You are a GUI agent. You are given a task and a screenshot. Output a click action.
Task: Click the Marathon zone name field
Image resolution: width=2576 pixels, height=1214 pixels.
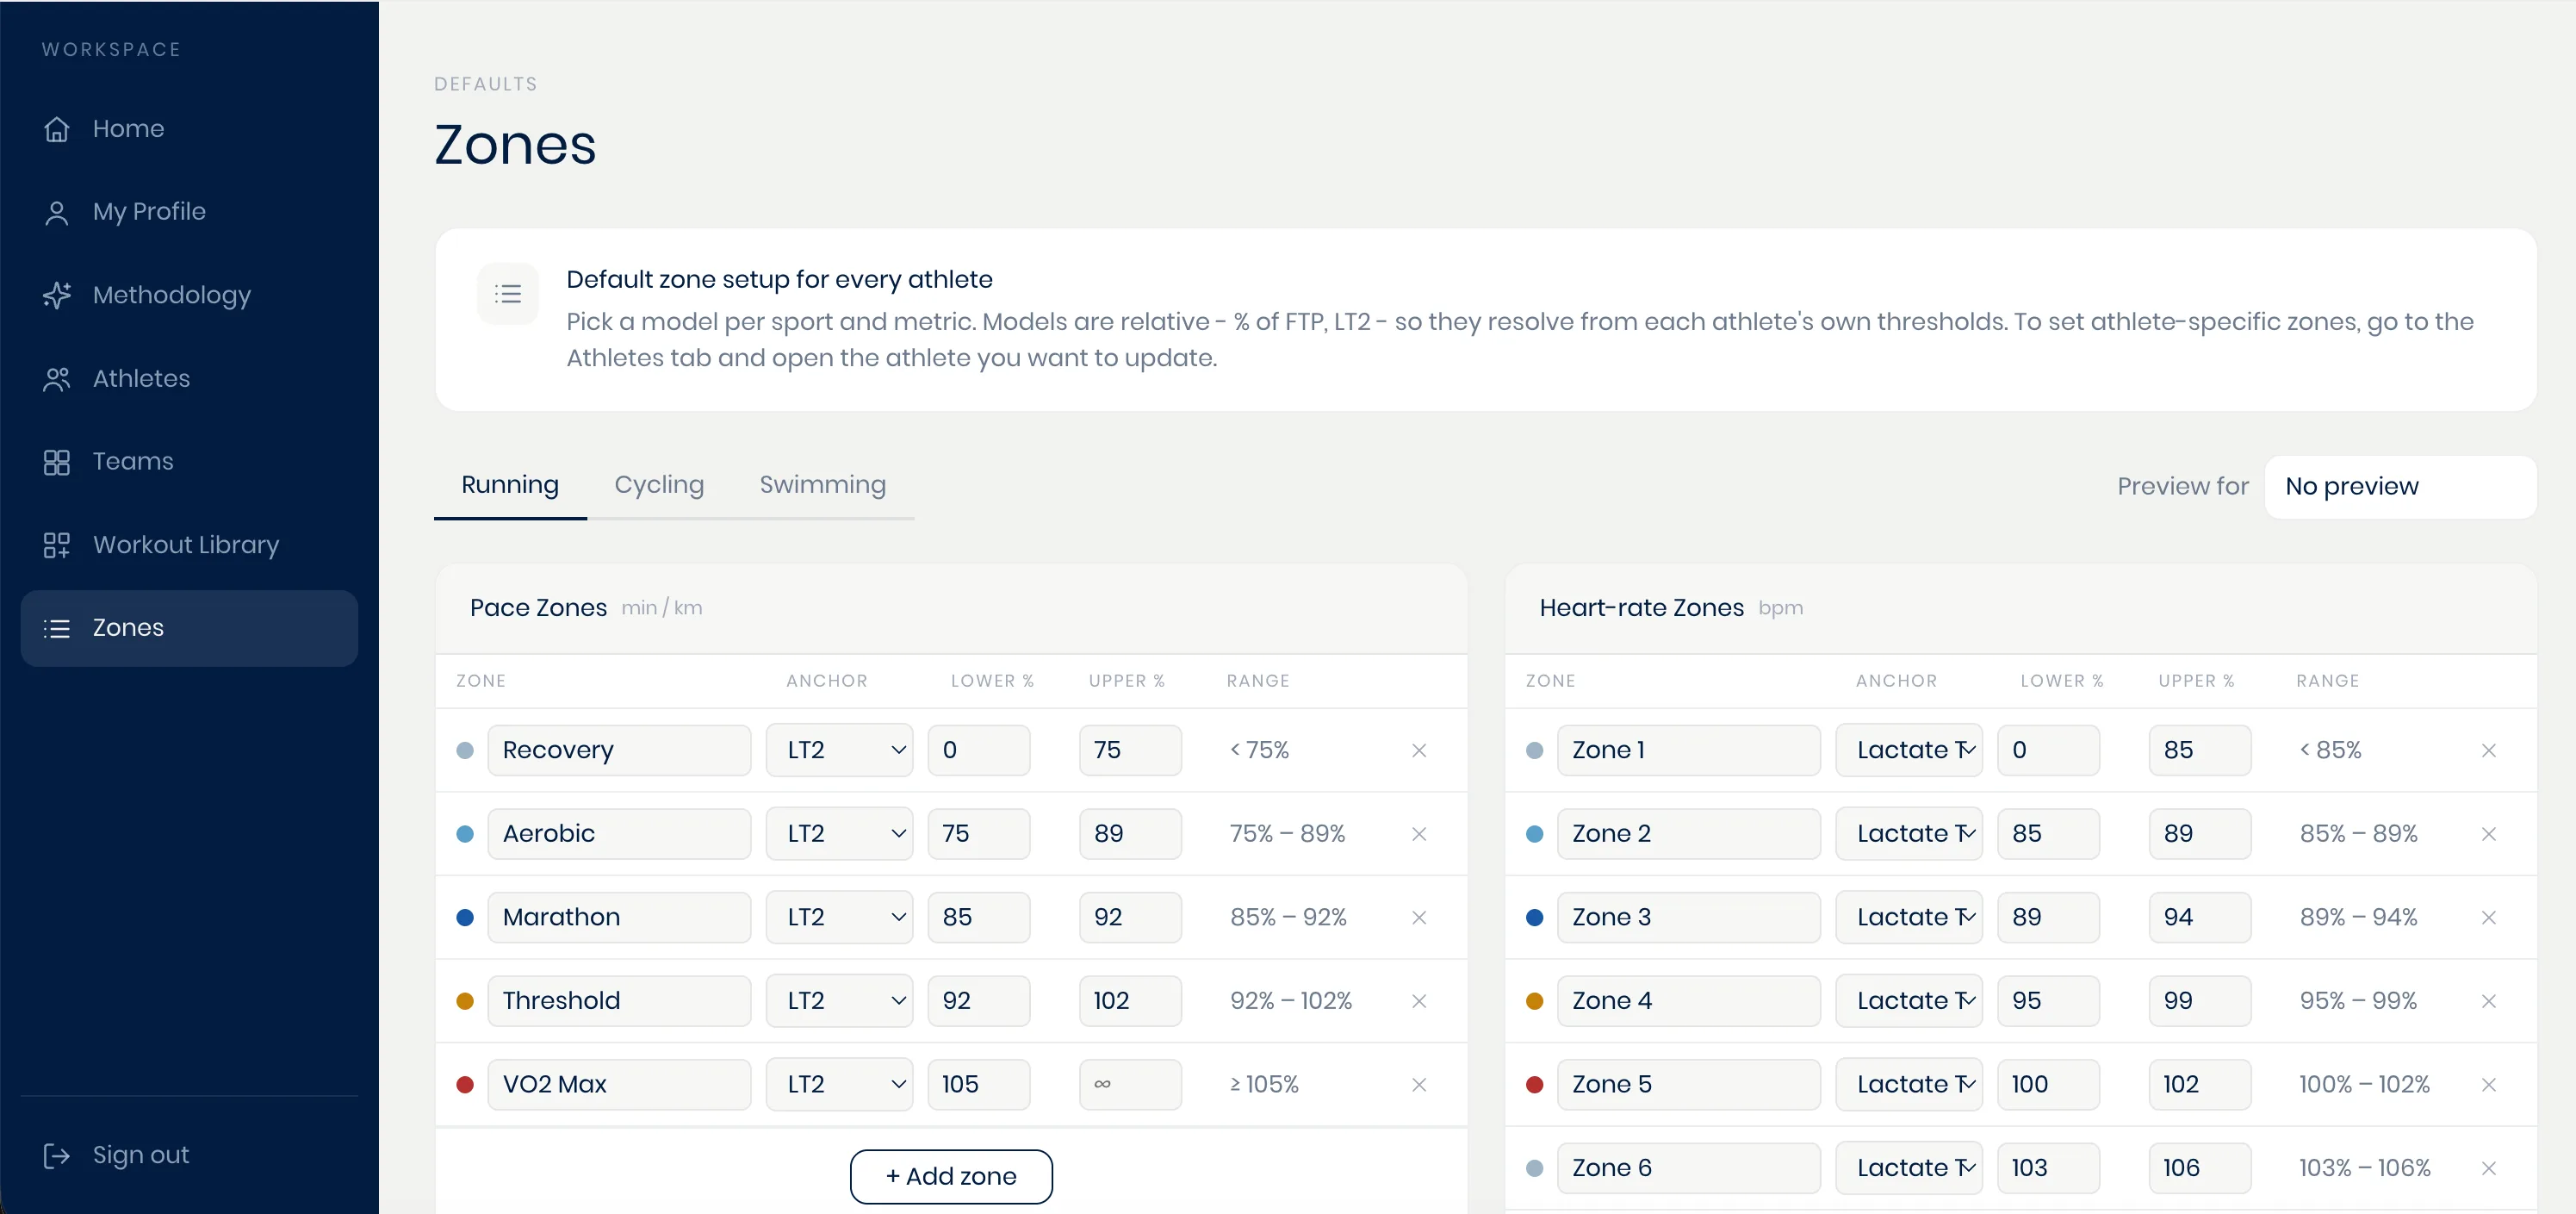pos(619,917)
